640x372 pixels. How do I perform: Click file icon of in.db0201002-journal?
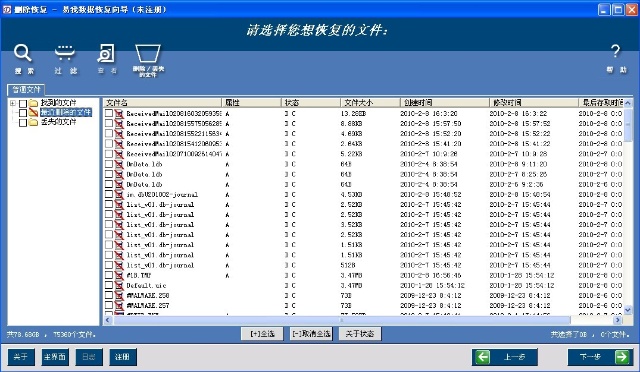[x=119, y=194]
